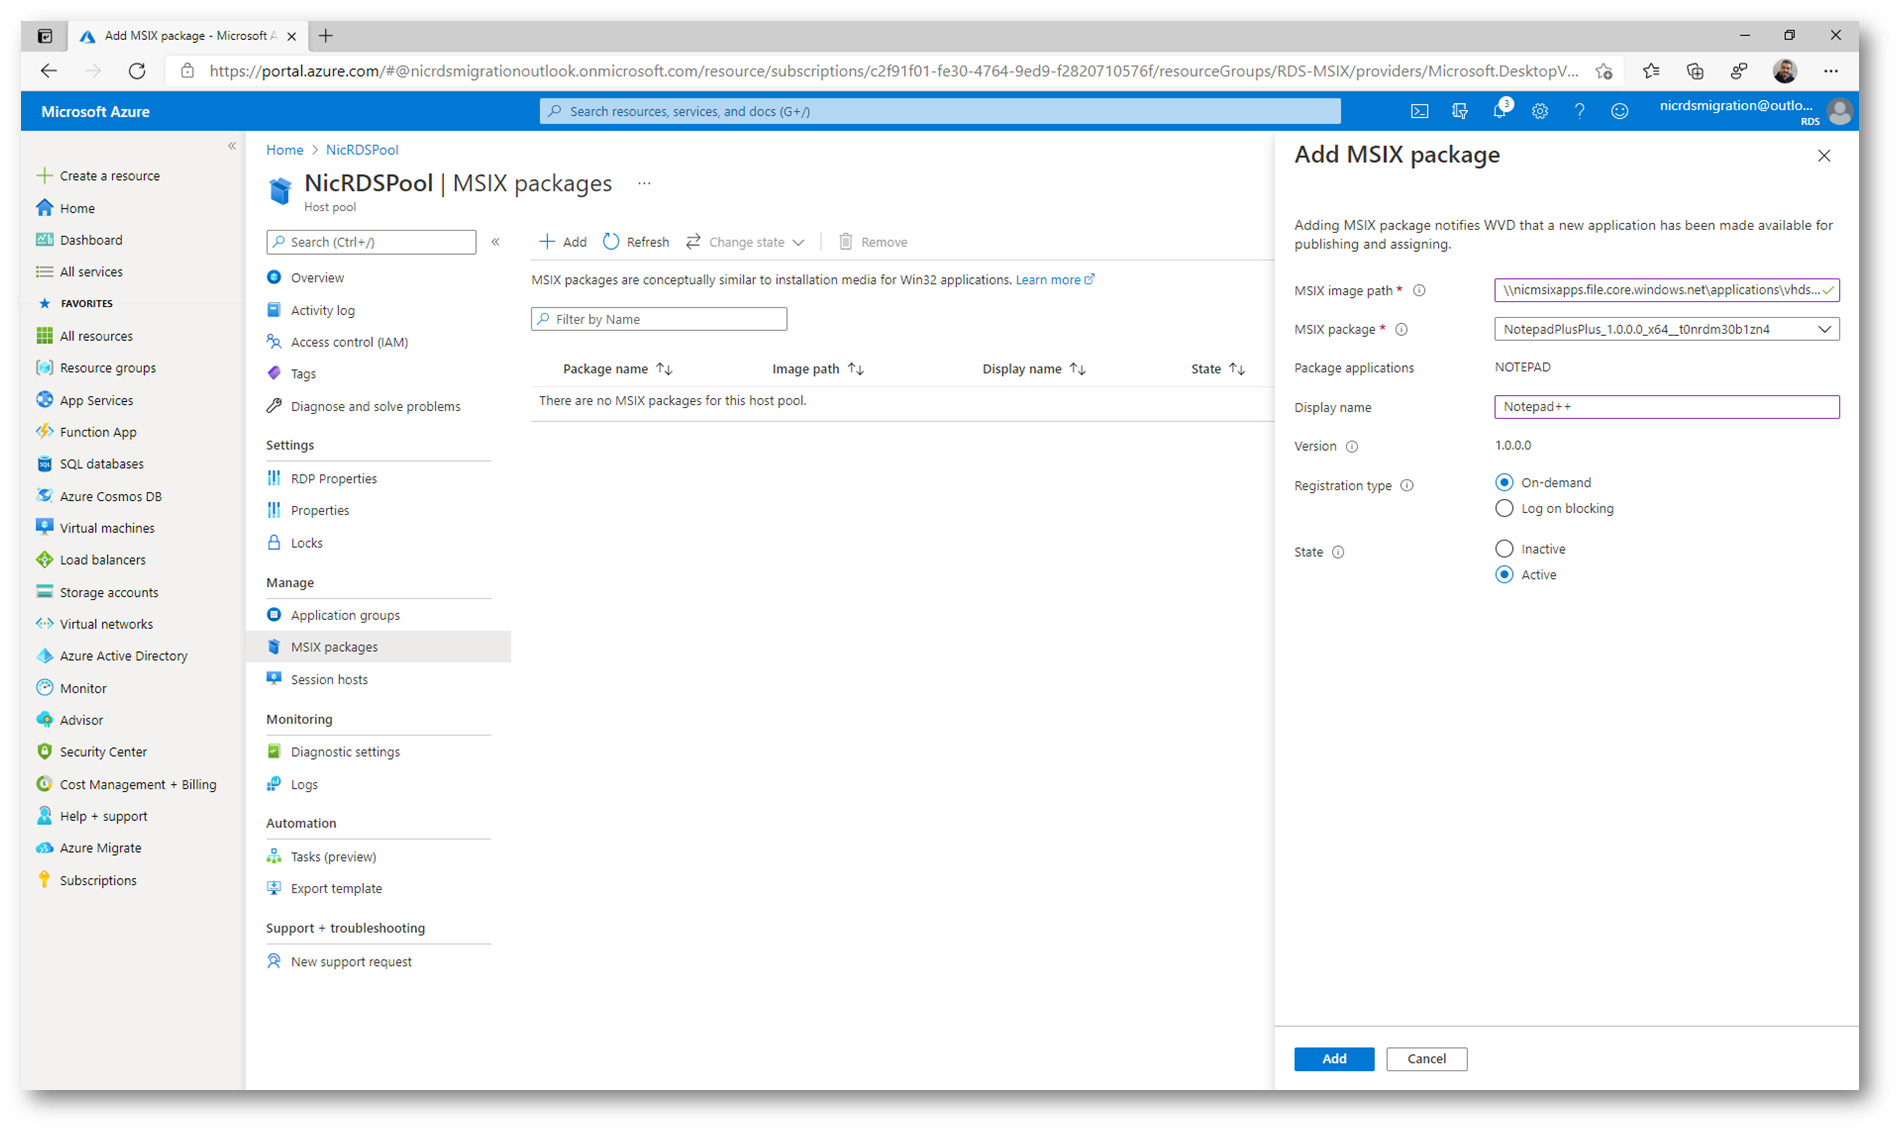The image size is (1901, 1132).
Task: Close the Add MSIX package panel
Action: pyautogui.click(x=1824, y=156)
